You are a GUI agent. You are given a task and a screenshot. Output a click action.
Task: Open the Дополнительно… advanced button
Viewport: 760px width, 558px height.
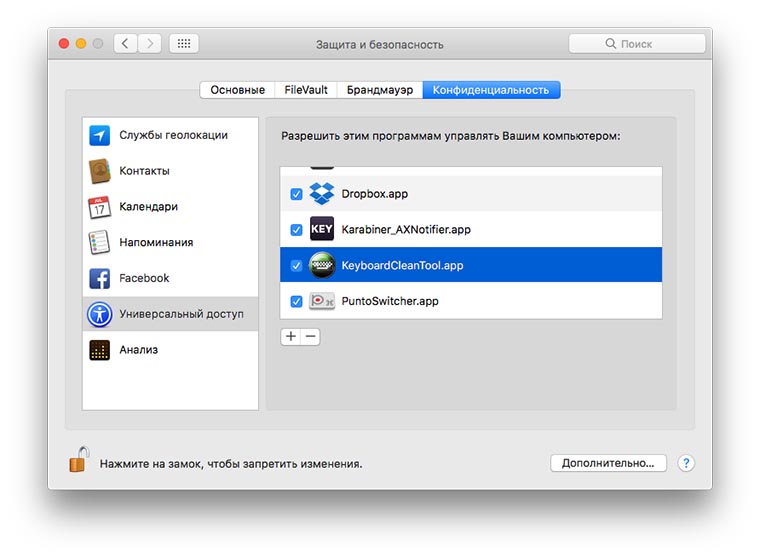[608, 463]
